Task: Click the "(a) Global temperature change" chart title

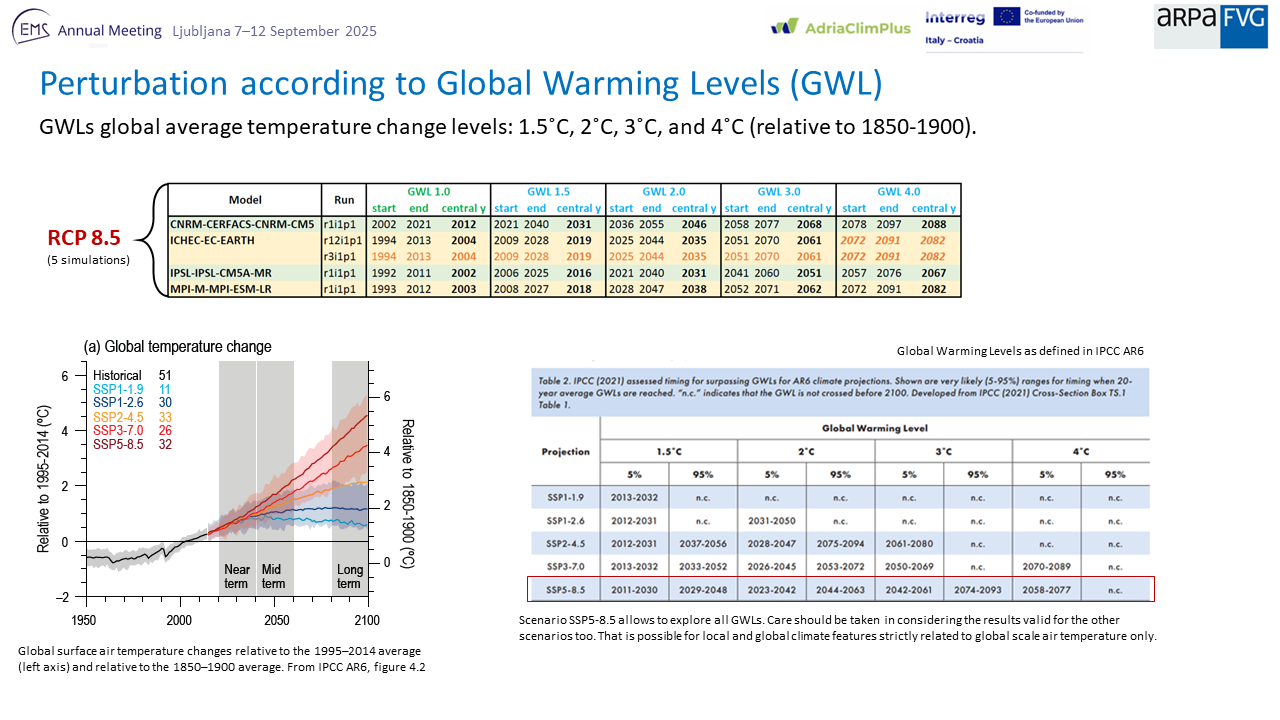Action: tap(177, 347)
